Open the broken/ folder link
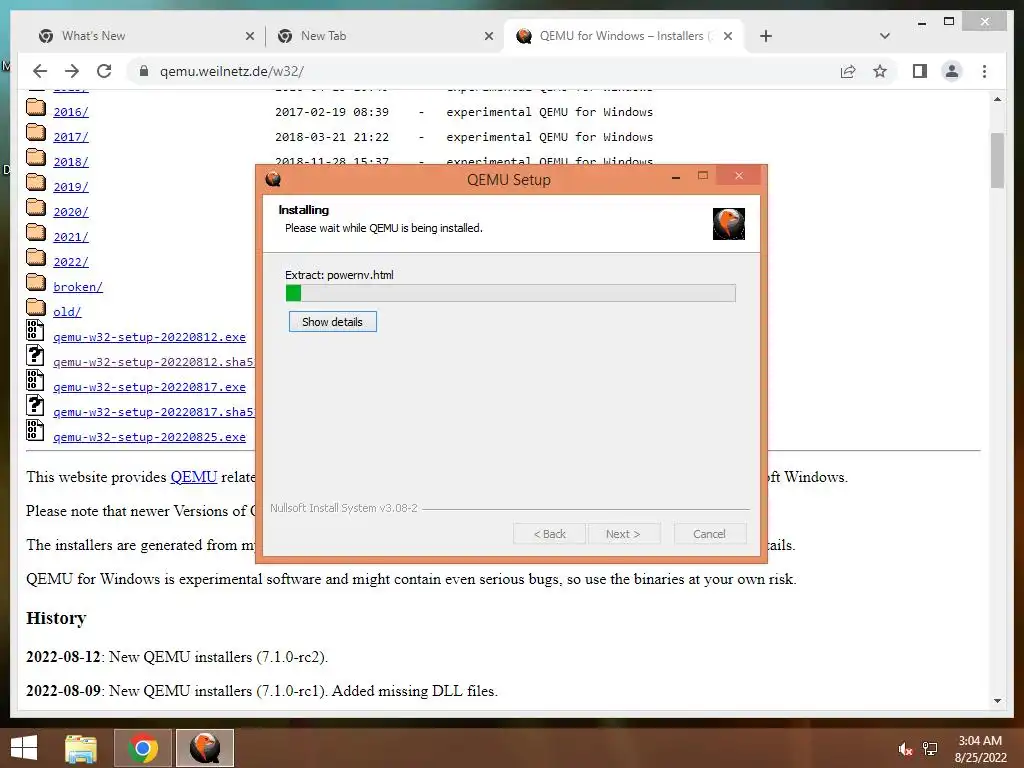 tap(78, 287)
